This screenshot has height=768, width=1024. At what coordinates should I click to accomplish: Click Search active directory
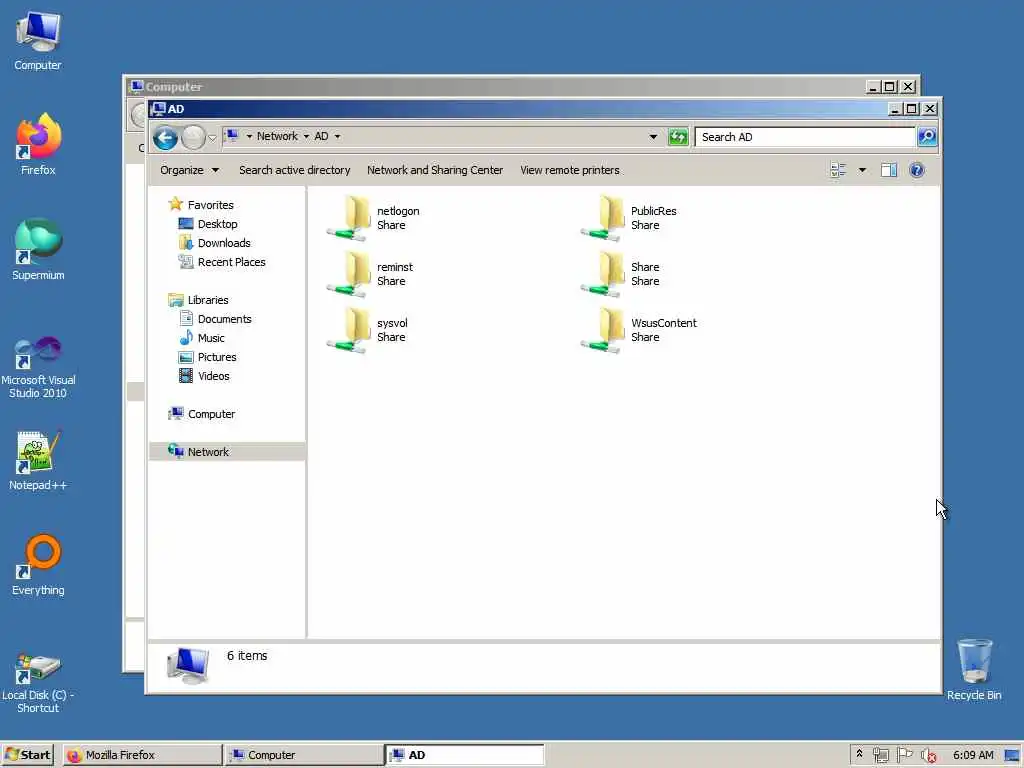(x=295, y=170)
